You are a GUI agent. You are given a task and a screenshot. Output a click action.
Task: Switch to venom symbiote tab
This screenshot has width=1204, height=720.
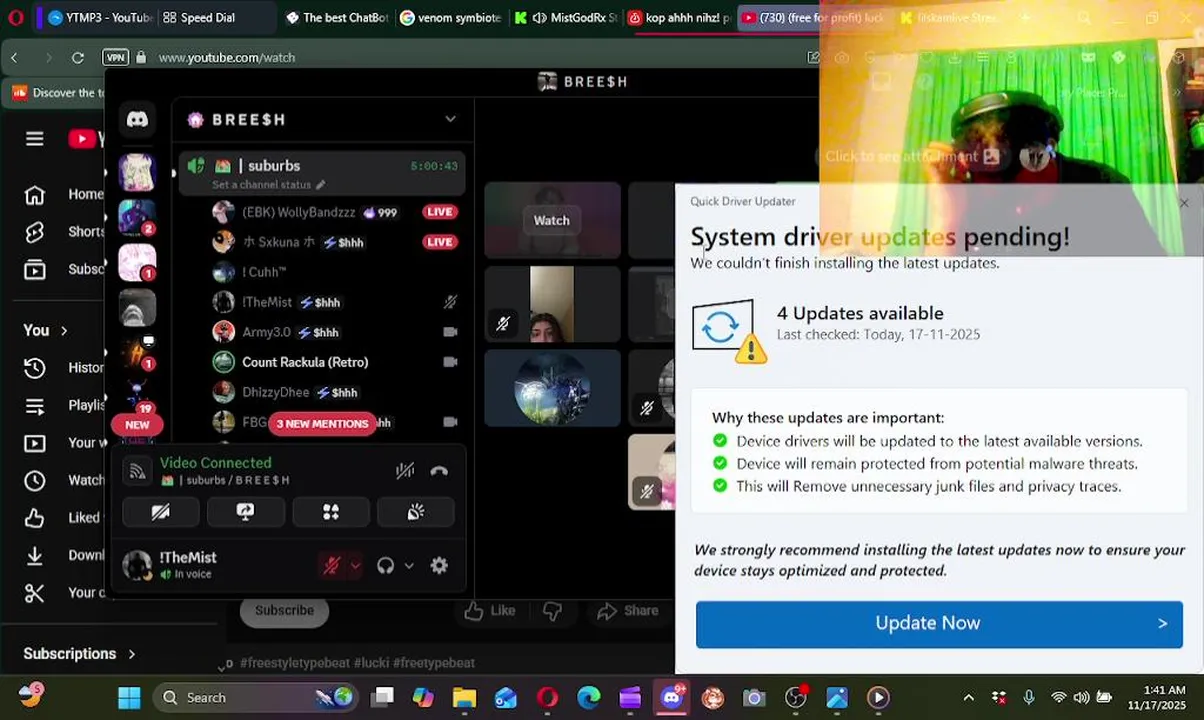tap(450, 17)
